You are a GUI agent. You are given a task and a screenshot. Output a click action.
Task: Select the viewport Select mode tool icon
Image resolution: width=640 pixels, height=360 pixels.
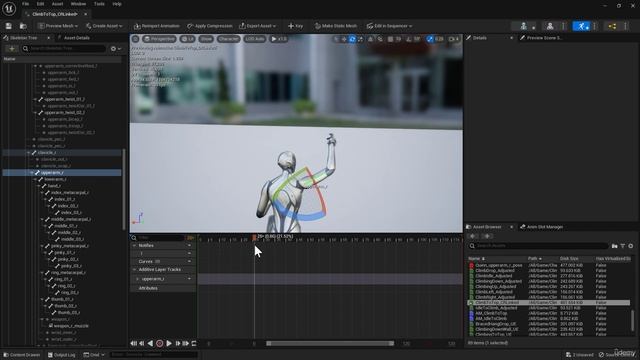(336, 39)
